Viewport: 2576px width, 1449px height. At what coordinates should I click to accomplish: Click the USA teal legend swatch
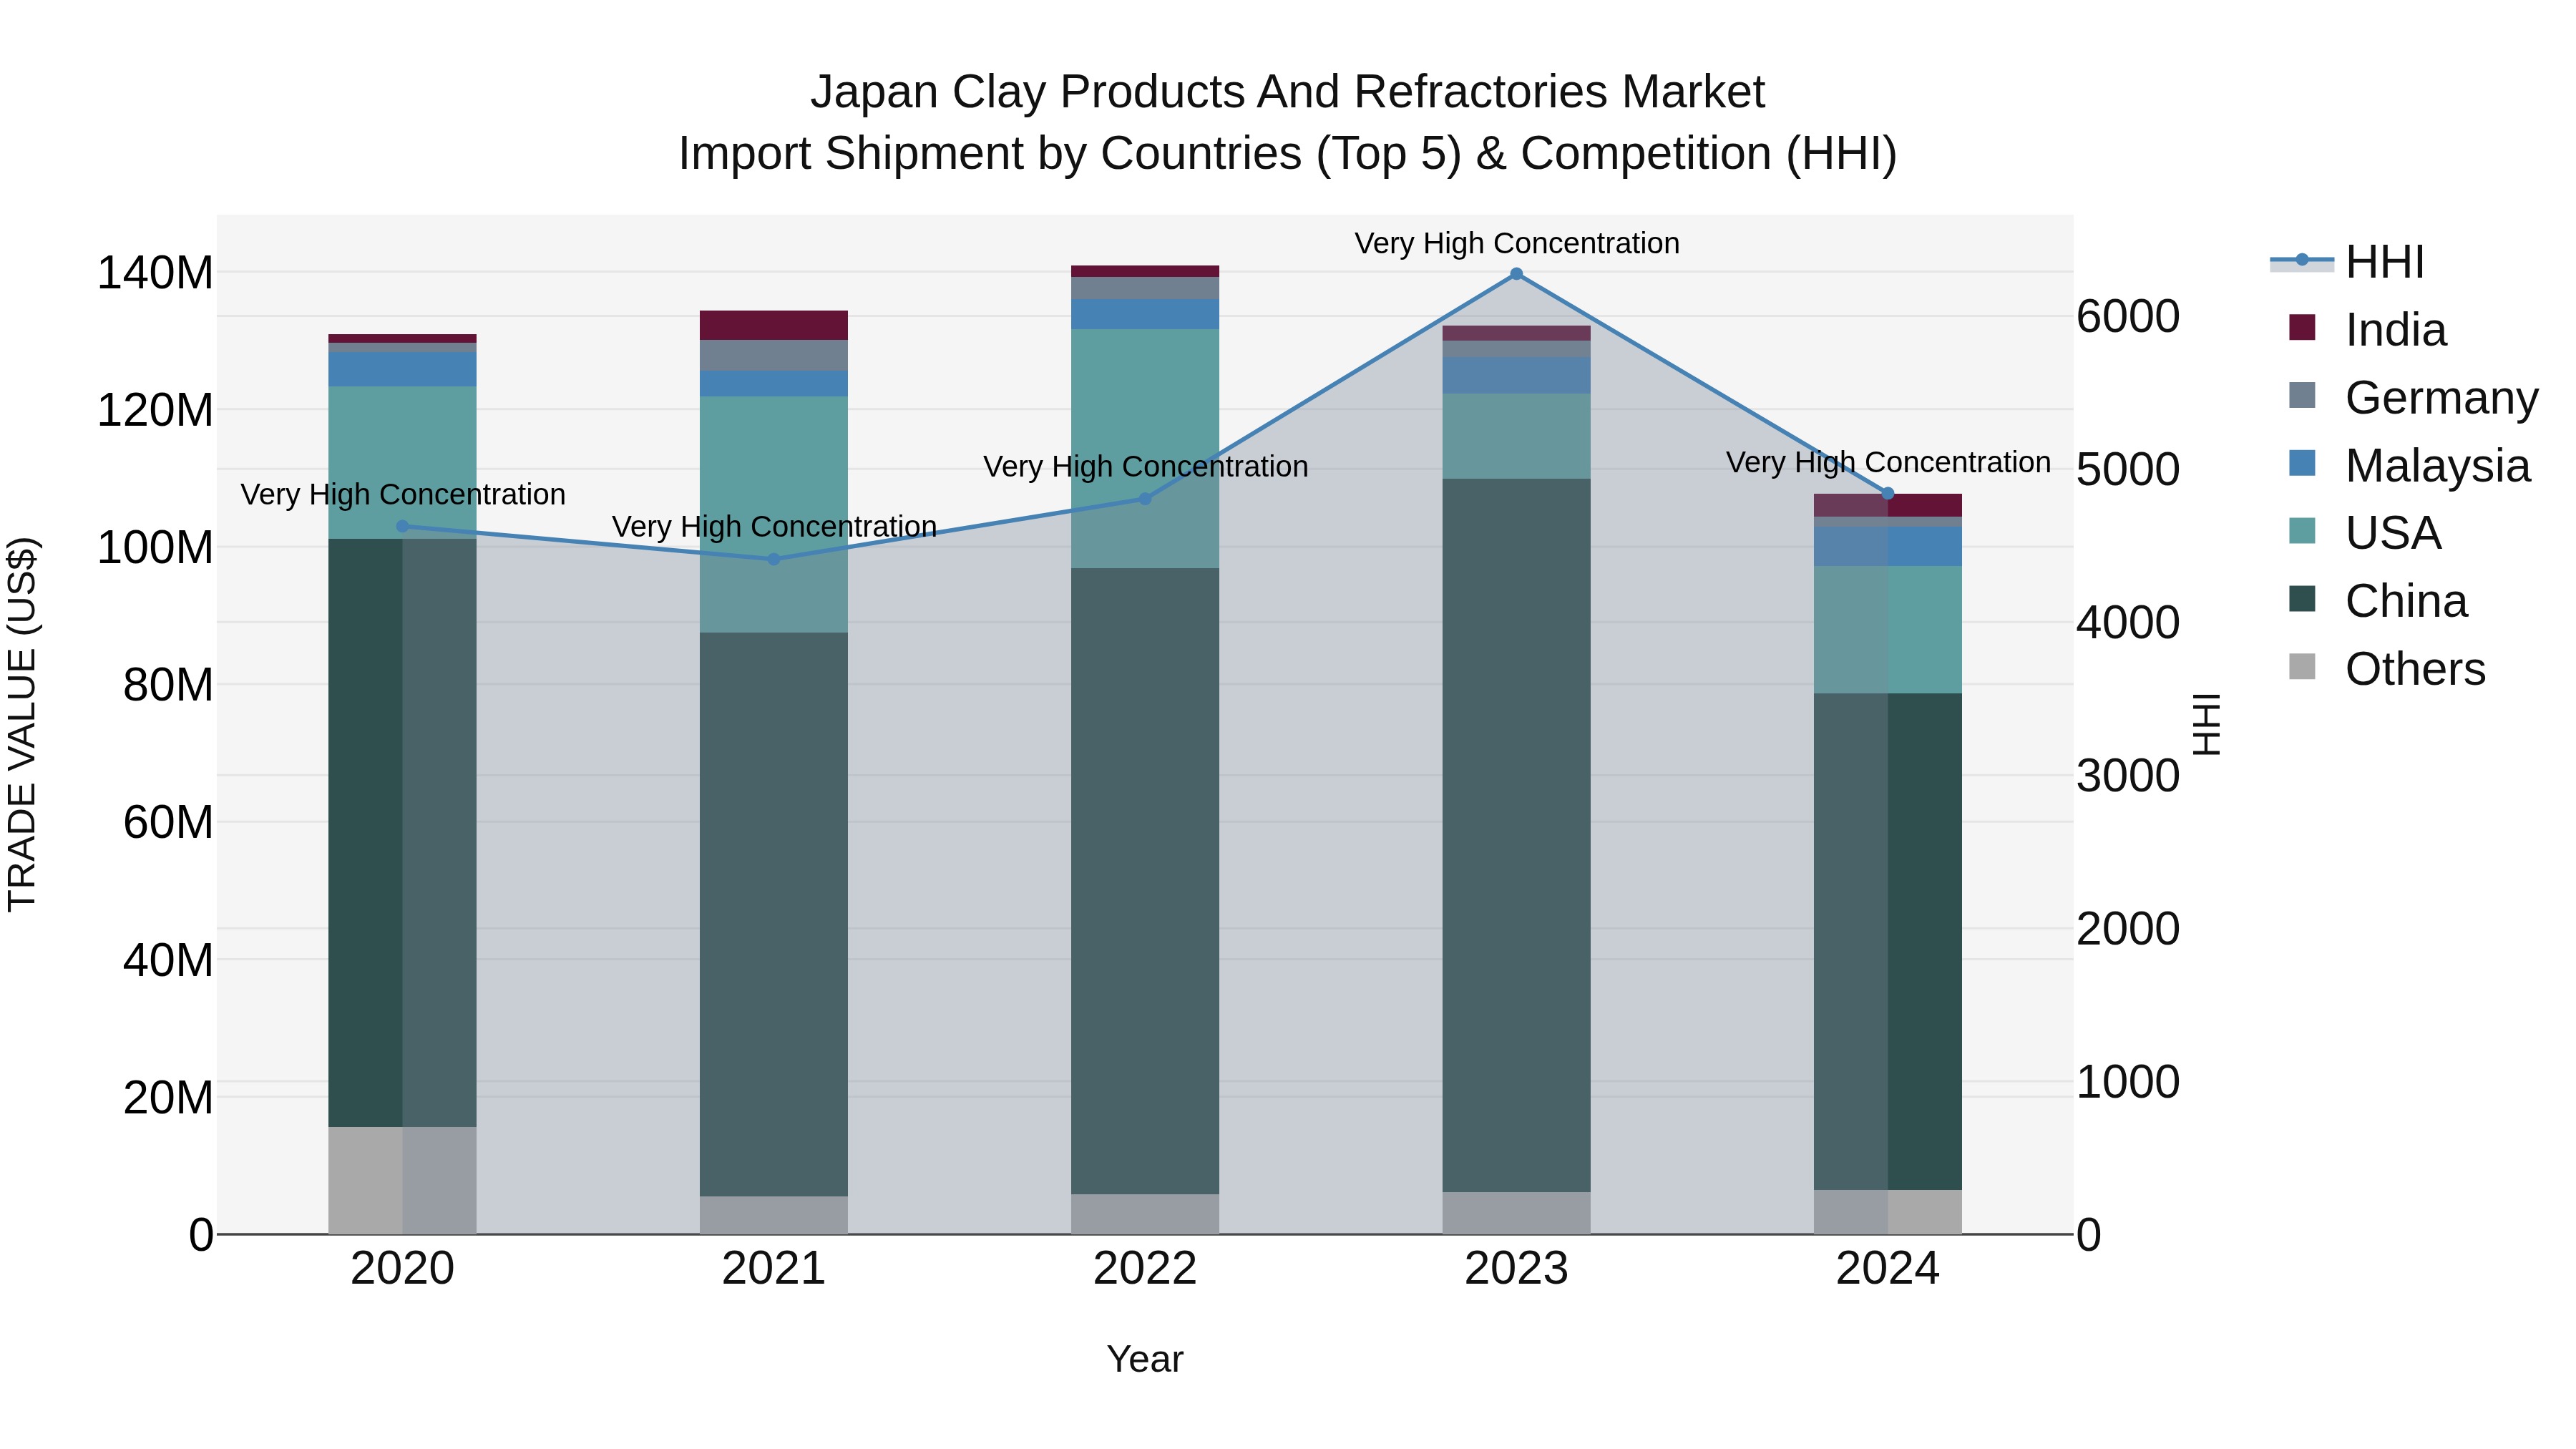(x=2302, y=531)
